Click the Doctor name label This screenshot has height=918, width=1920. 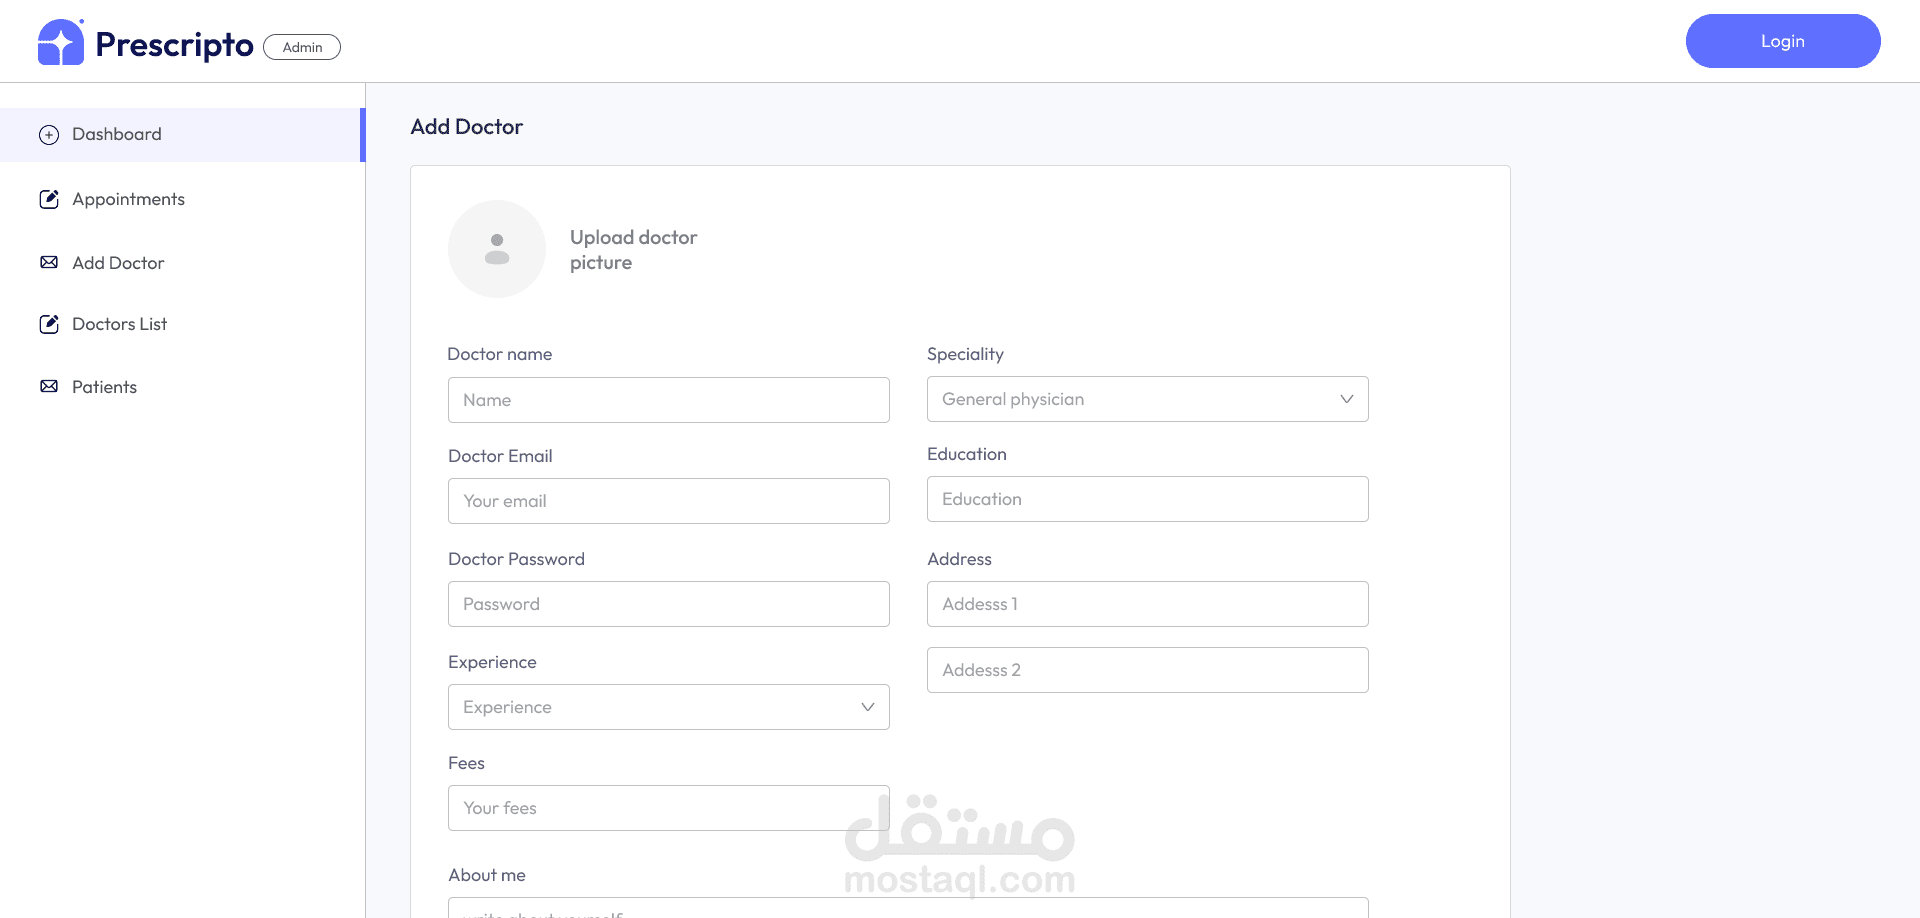pos(500,354)
